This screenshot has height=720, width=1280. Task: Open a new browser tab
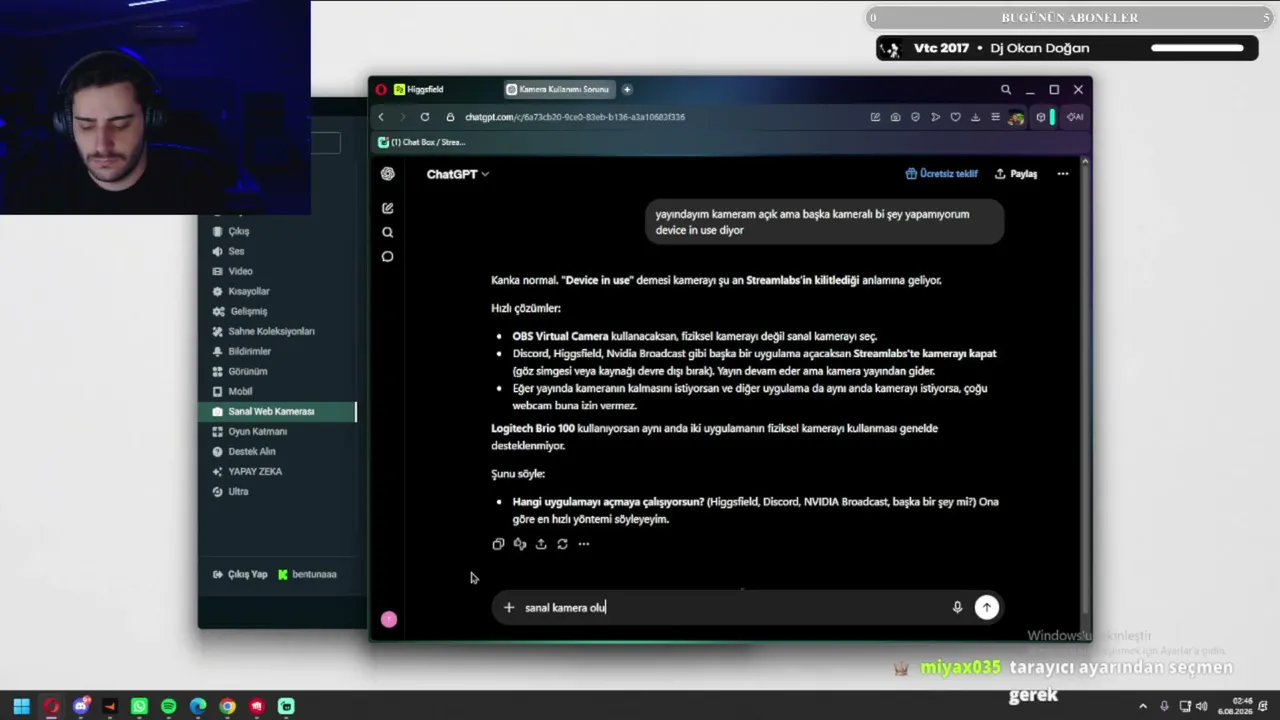click(x=627, y=89)
